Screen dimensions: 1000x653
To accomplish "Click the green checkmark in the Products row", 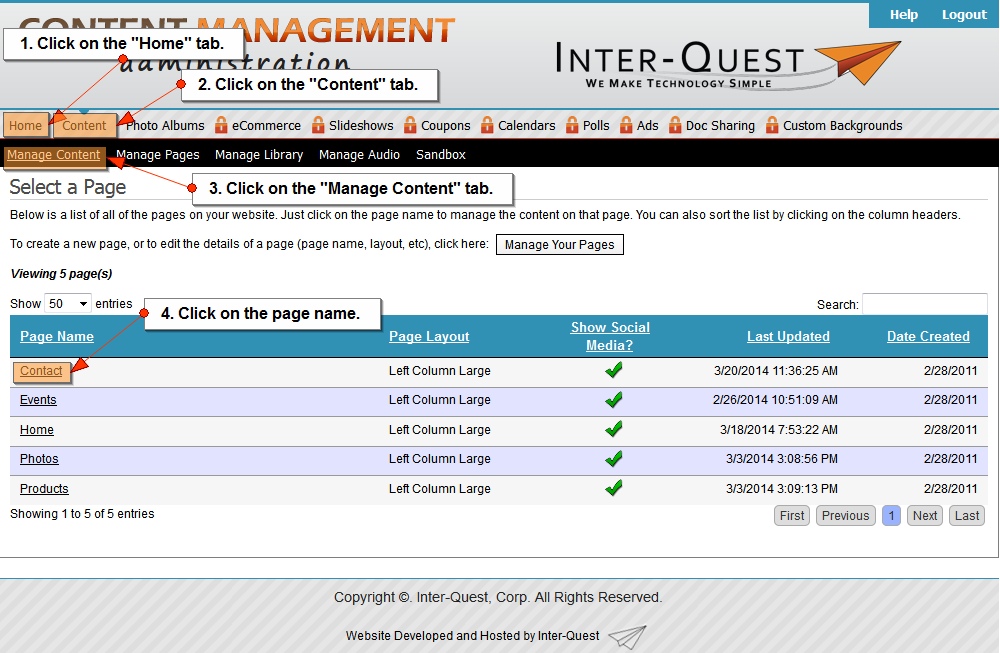I will [x=614, y=488].
